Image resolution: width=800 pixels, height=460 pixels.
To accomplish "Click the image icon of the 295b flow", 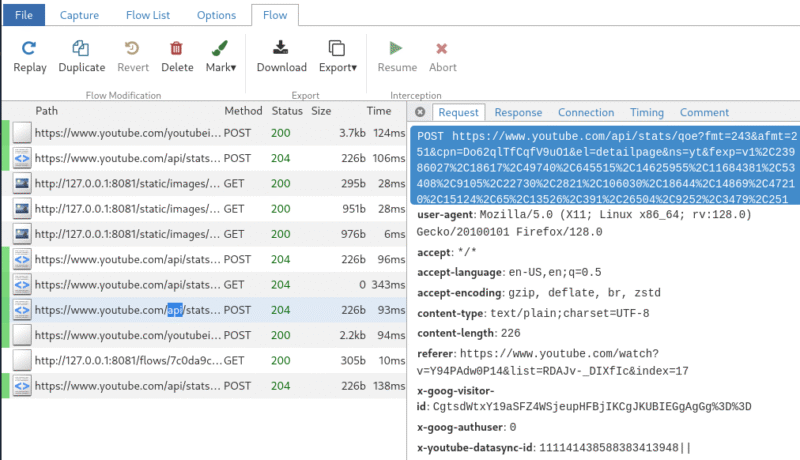I will pyautogui.click(x=22, y=183).
